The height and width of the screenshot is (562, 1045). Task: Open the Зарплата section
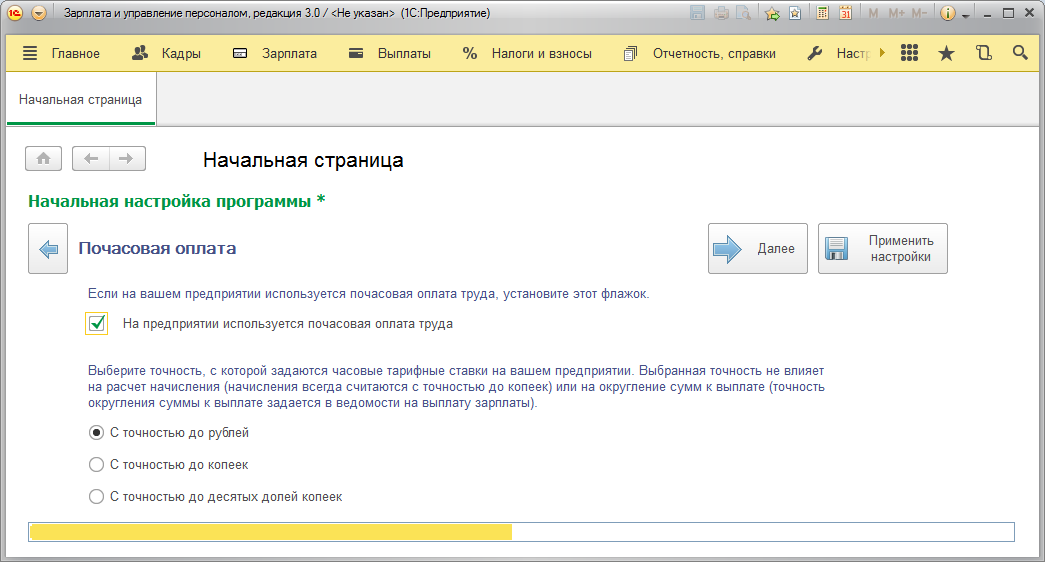289,53
